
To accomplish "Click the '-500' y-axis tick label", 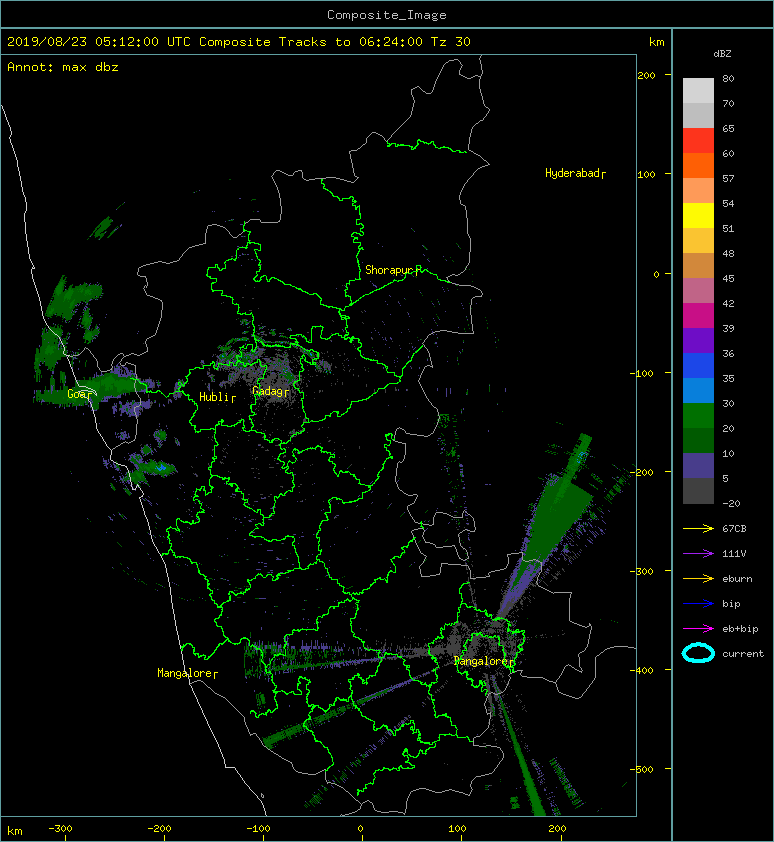I will pyautogui.click(x=642, y=770).
